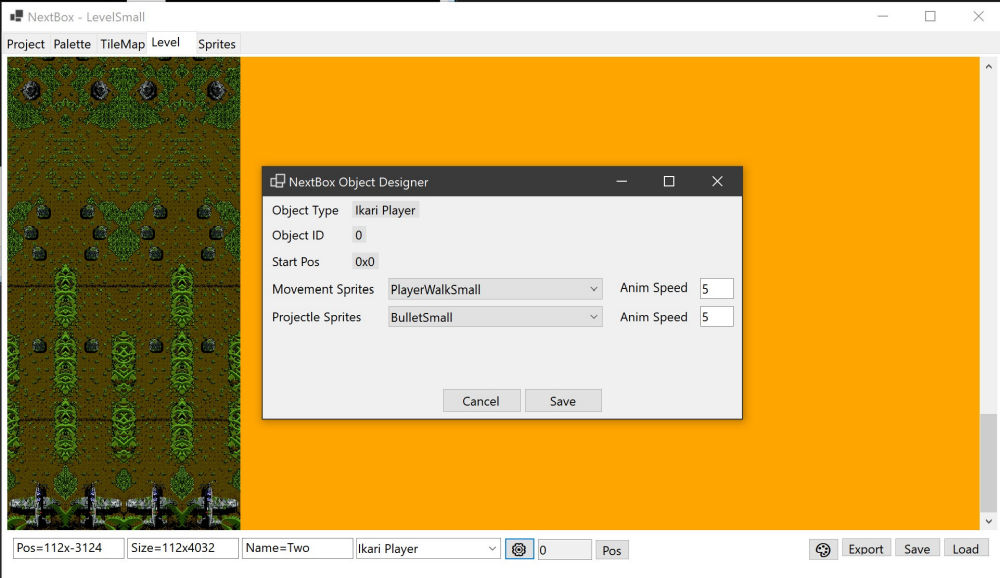Click the NextBox app icon in the title bar

[17, 17]
